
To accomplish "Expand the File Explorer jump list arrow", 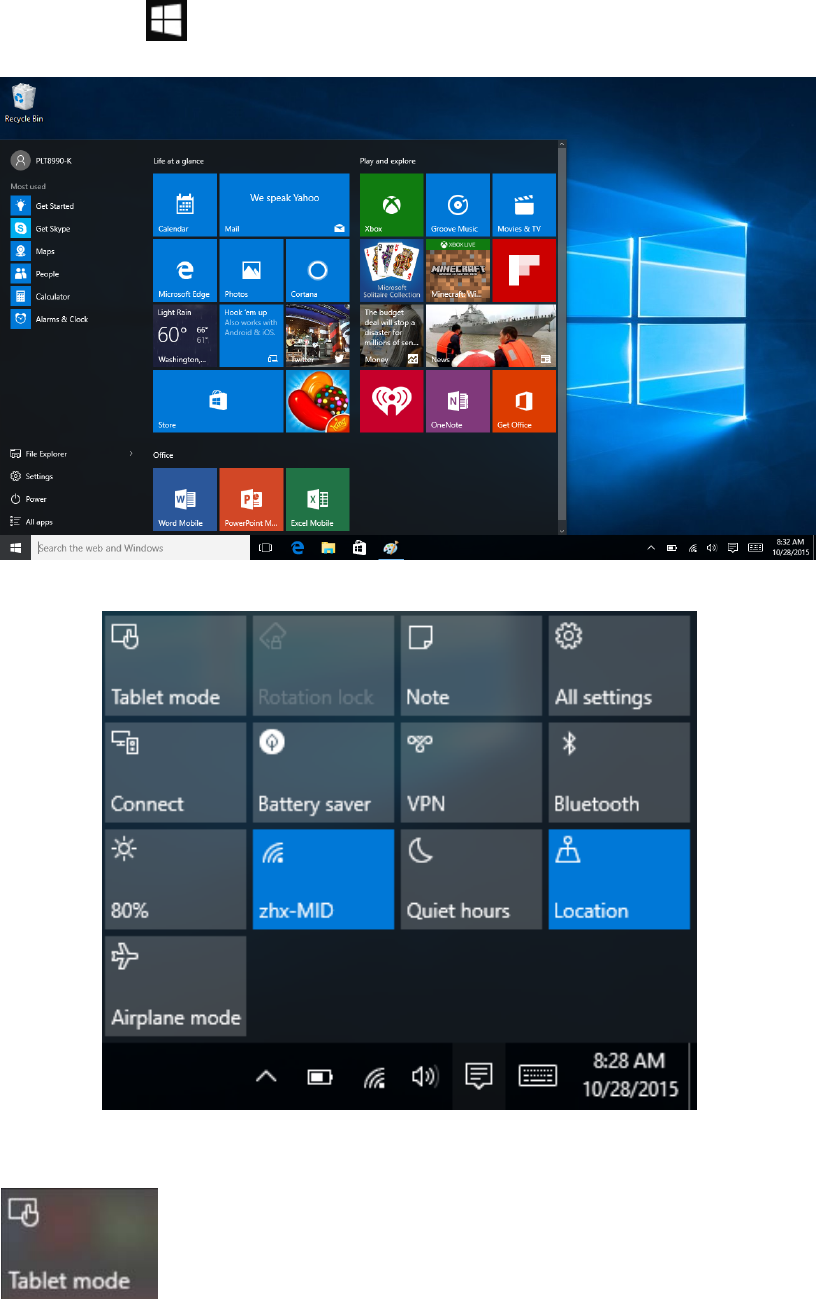I will pos(131,454).
